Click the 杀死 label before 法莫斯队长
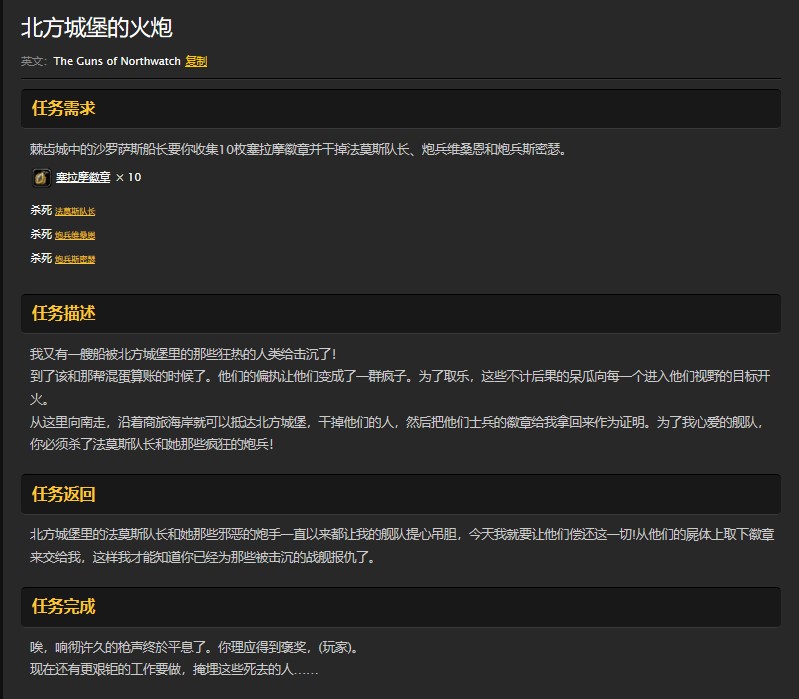 (40, 211)
